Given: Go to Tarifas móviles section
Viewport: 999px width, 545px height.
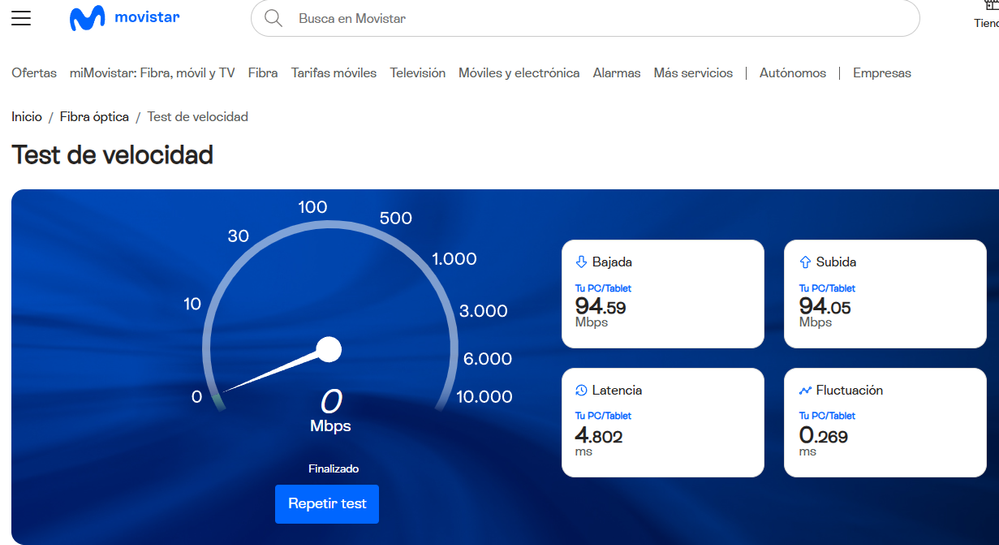Looking at the screenshot, I should [334, 73].
